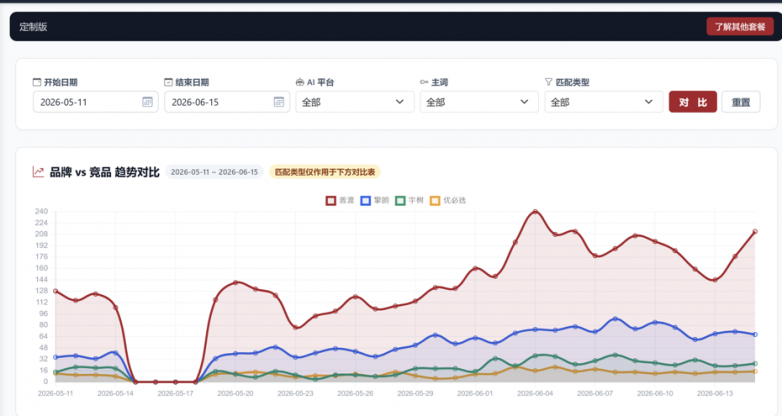Image resolution: width=782 pixels, height=416 pixels.
Task: Click the 重置 reset button
Action: tap(741, 102)
